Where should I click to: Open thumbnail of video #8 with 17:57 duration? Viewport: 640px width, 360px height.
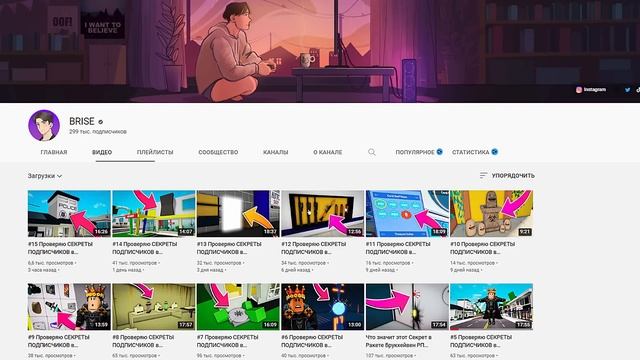click(153, 307)
